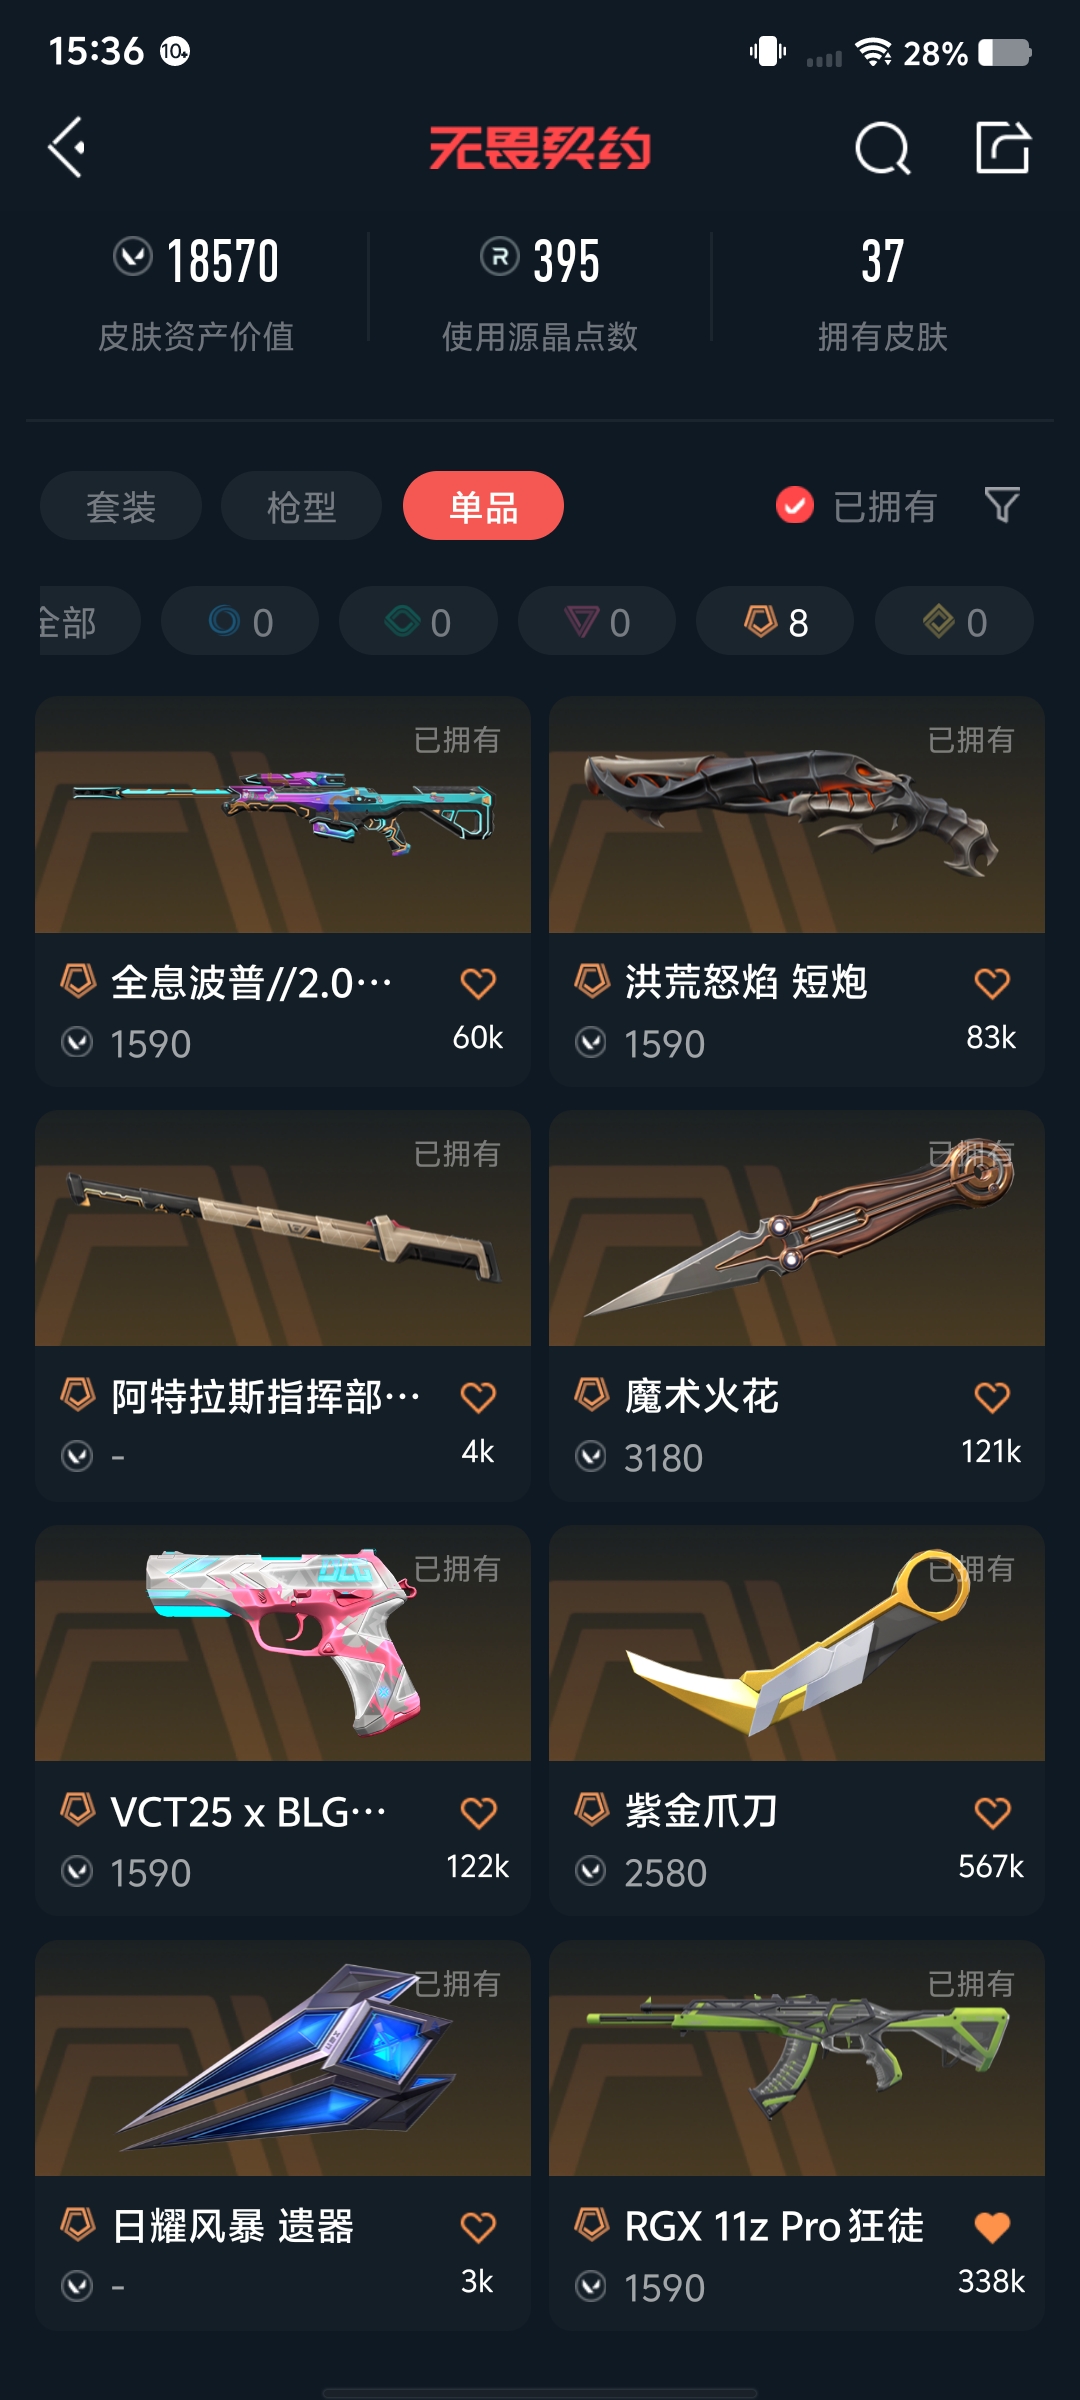Open the 阿特拉斯指挥部 skin card
The width and height of the screenshot is (1080, 2400).
283,1306
